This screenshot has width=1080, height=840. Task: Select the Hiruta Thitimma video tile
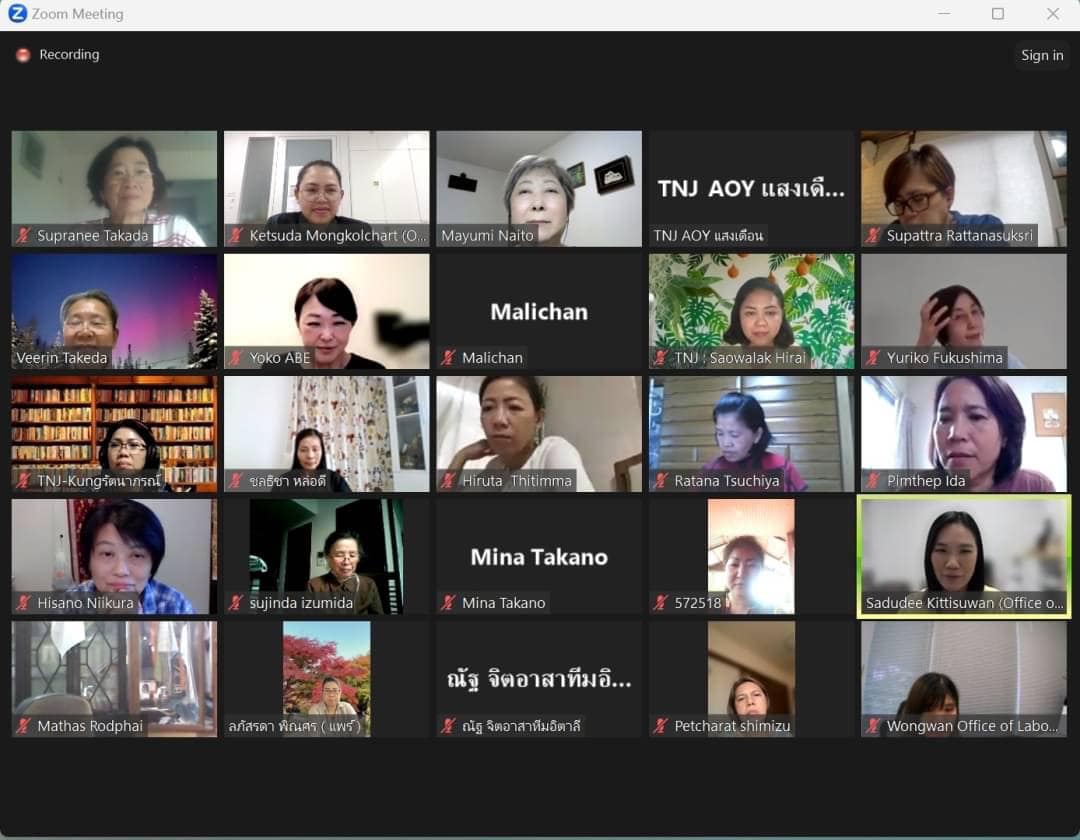pos(539,434)
